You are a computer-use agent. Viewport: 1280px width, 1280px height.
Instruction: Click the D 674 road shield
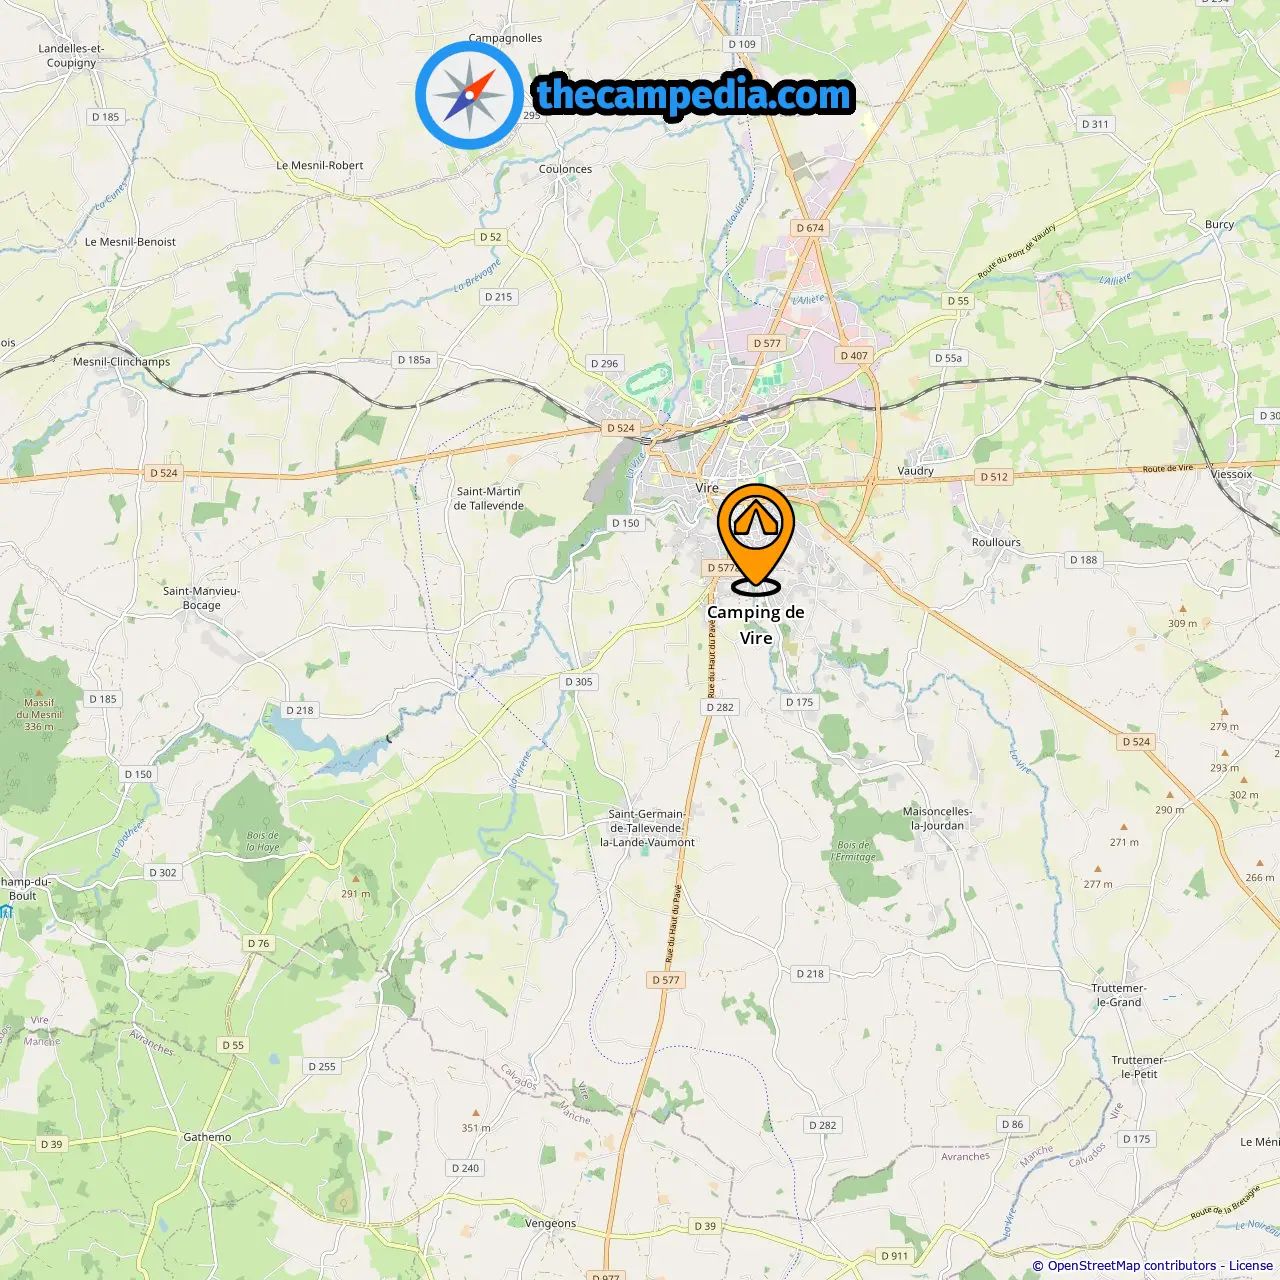pos(810,228)
